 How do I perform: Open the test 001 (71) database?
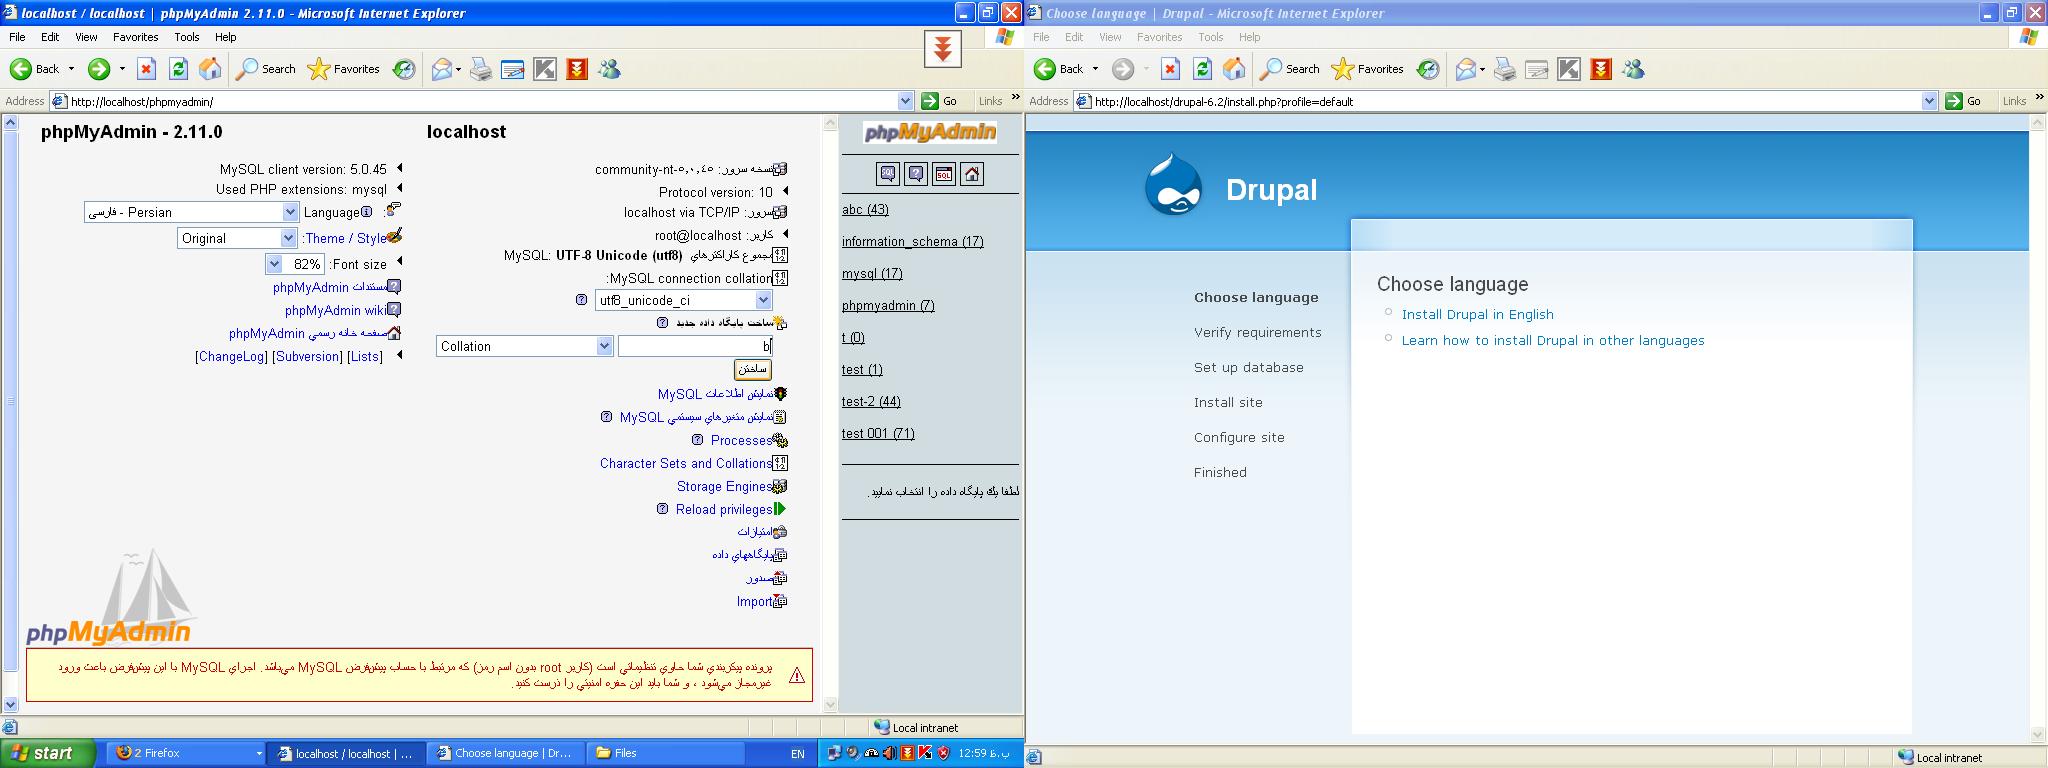[878, 433]
